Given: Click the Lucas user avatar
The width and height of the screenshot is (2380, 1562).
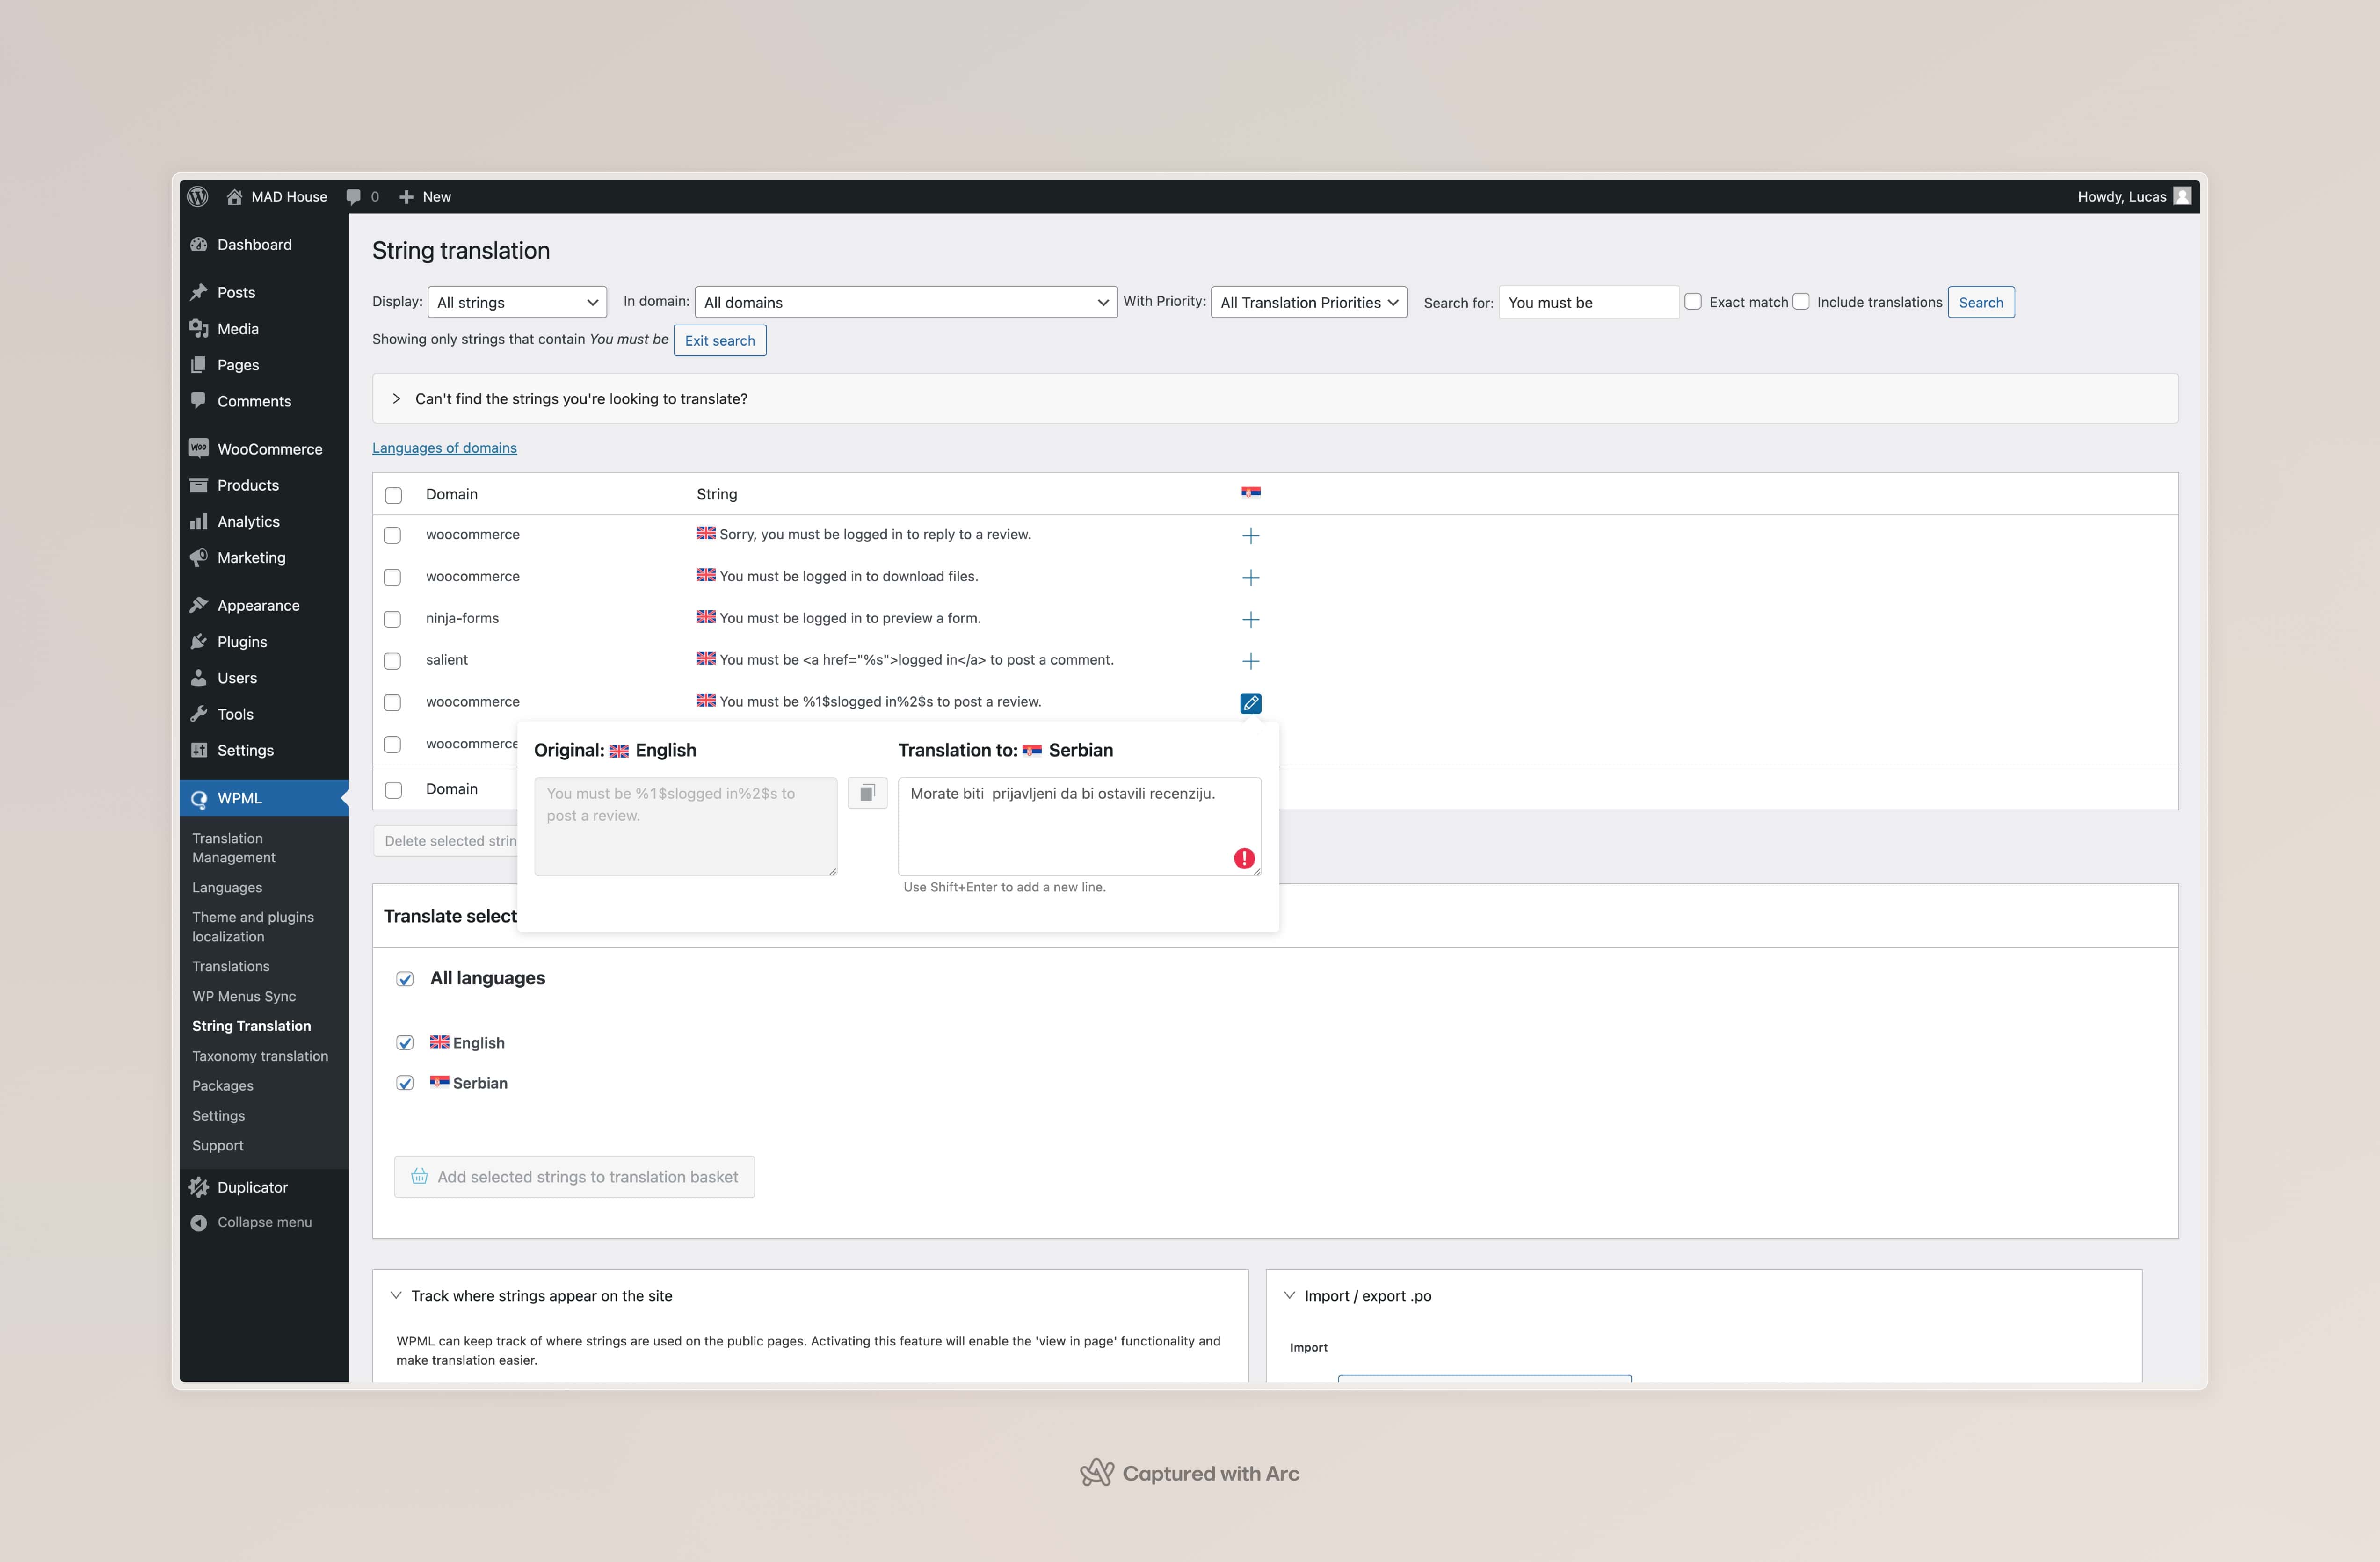Looking at the screenshot, I should (x=2183, y=196).
